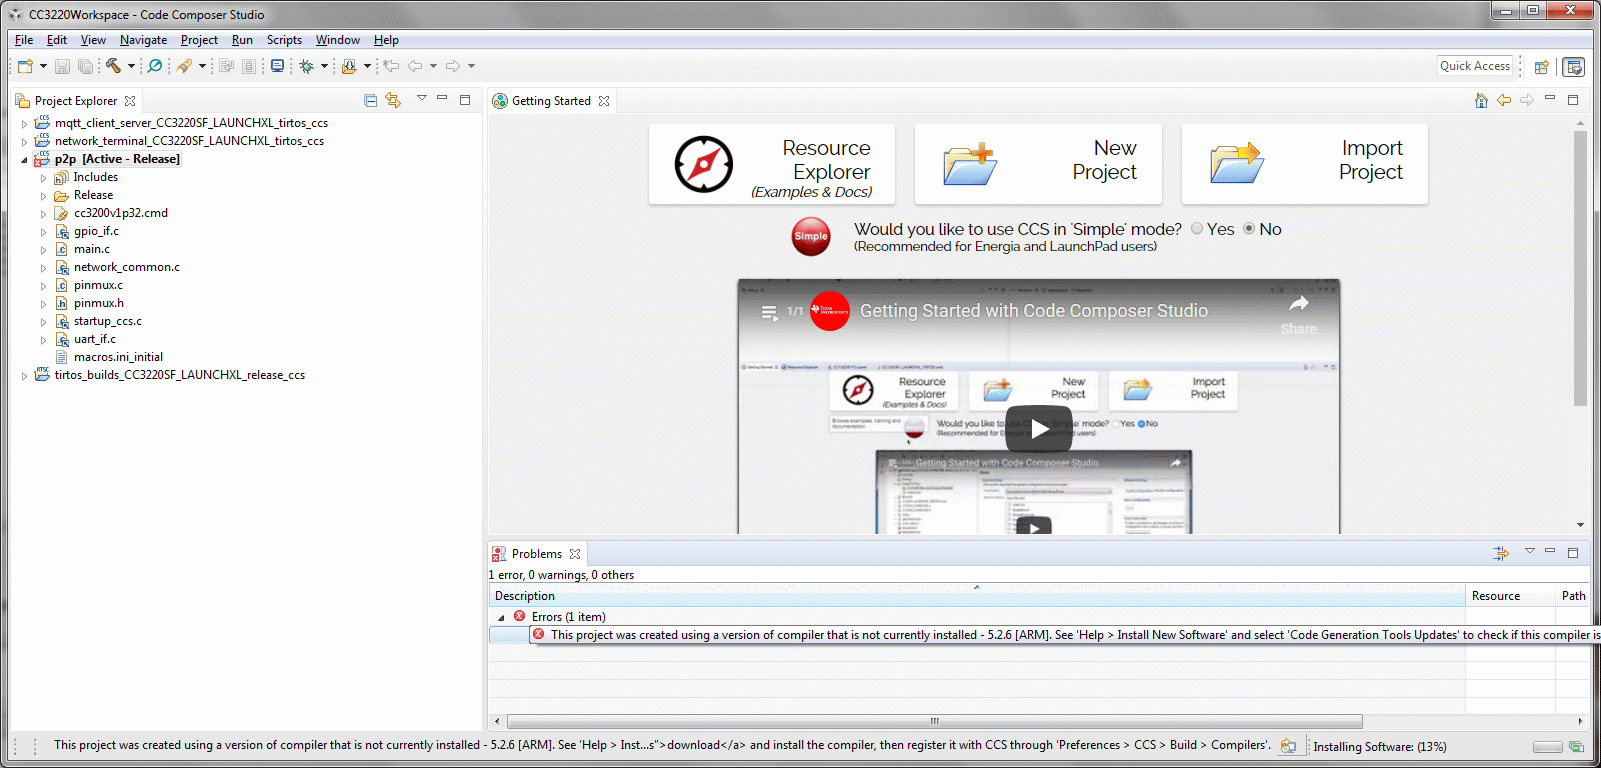This screenshot has width=1601, height=768.
Task: Open the Navigate menu
Action: click(x=143, y=40)
